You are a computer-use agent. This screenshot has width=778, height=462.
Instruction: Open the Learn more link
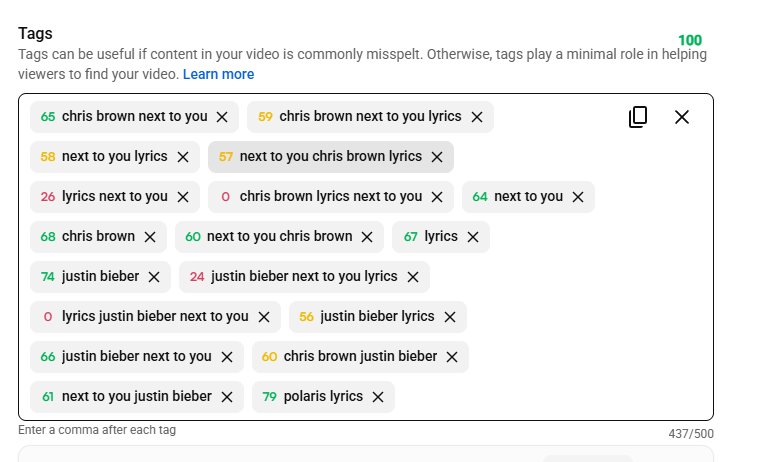[218, 74]
